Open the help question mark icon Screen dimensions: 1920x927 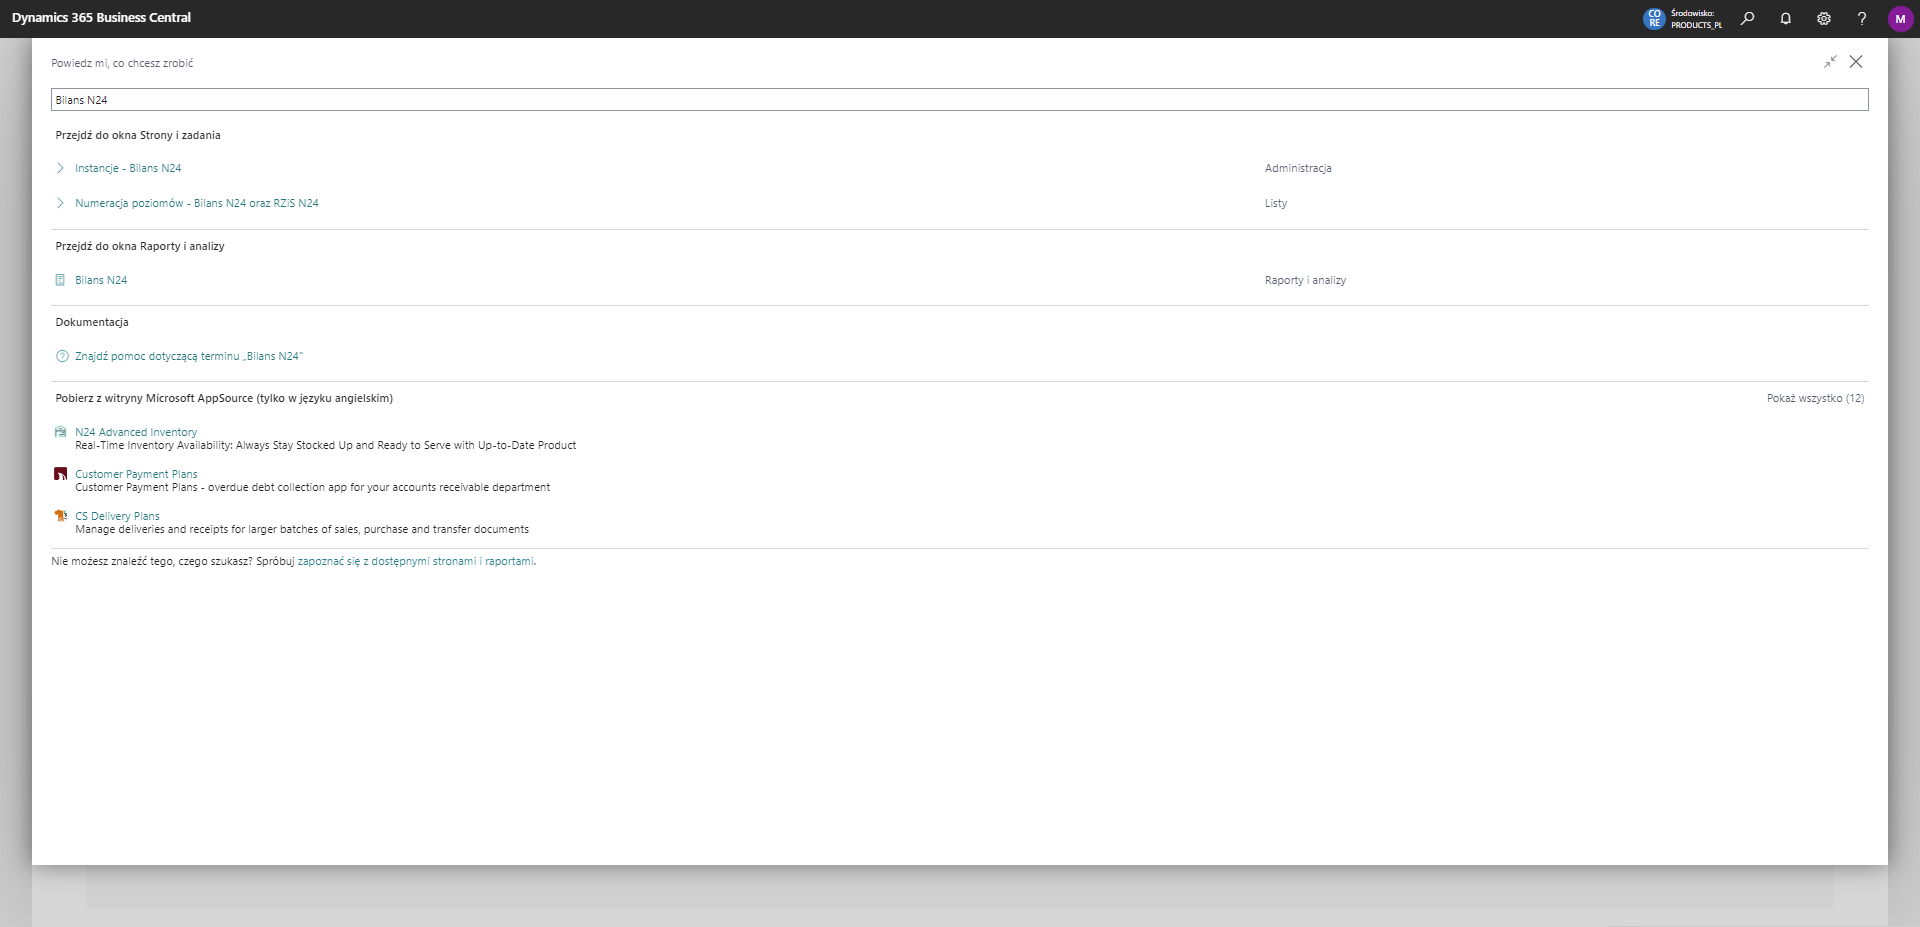coord(1861,18)
